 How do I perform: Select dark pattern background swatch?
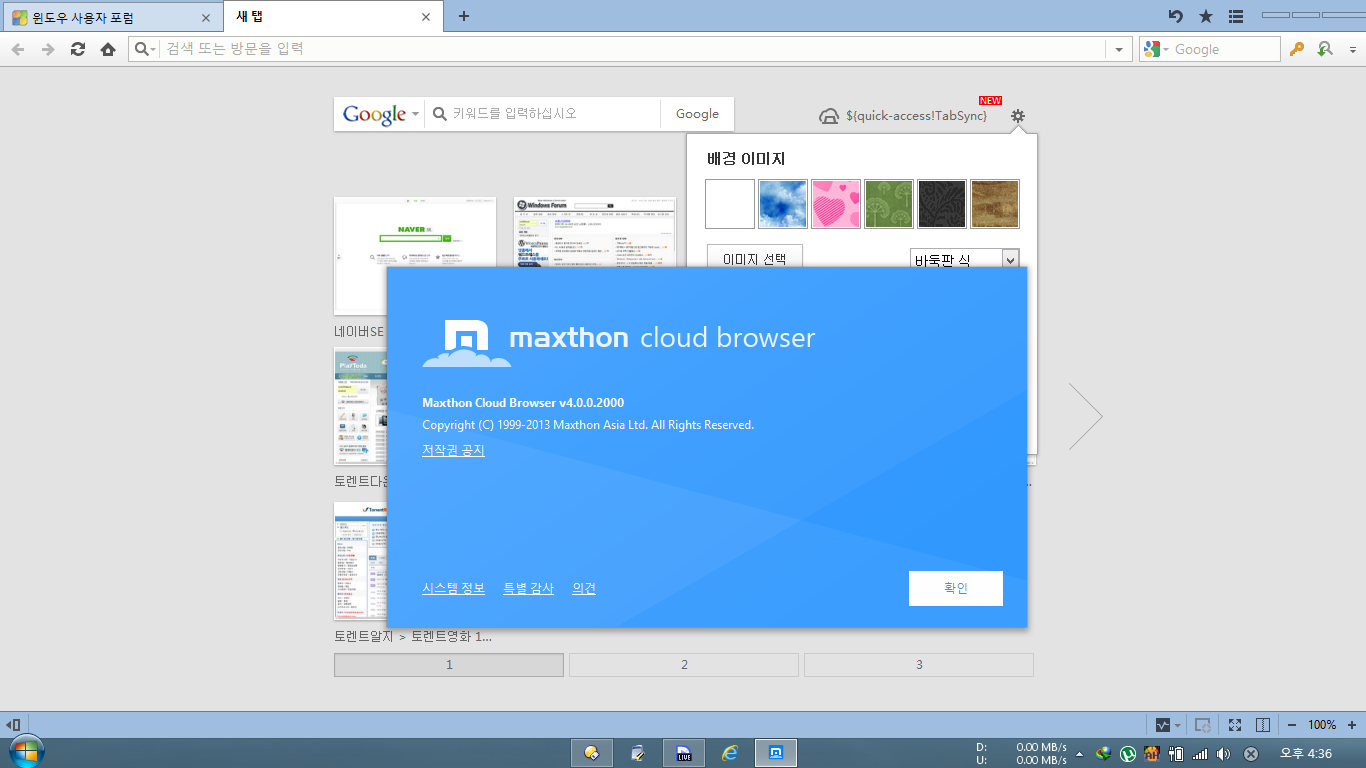(942, 204)
